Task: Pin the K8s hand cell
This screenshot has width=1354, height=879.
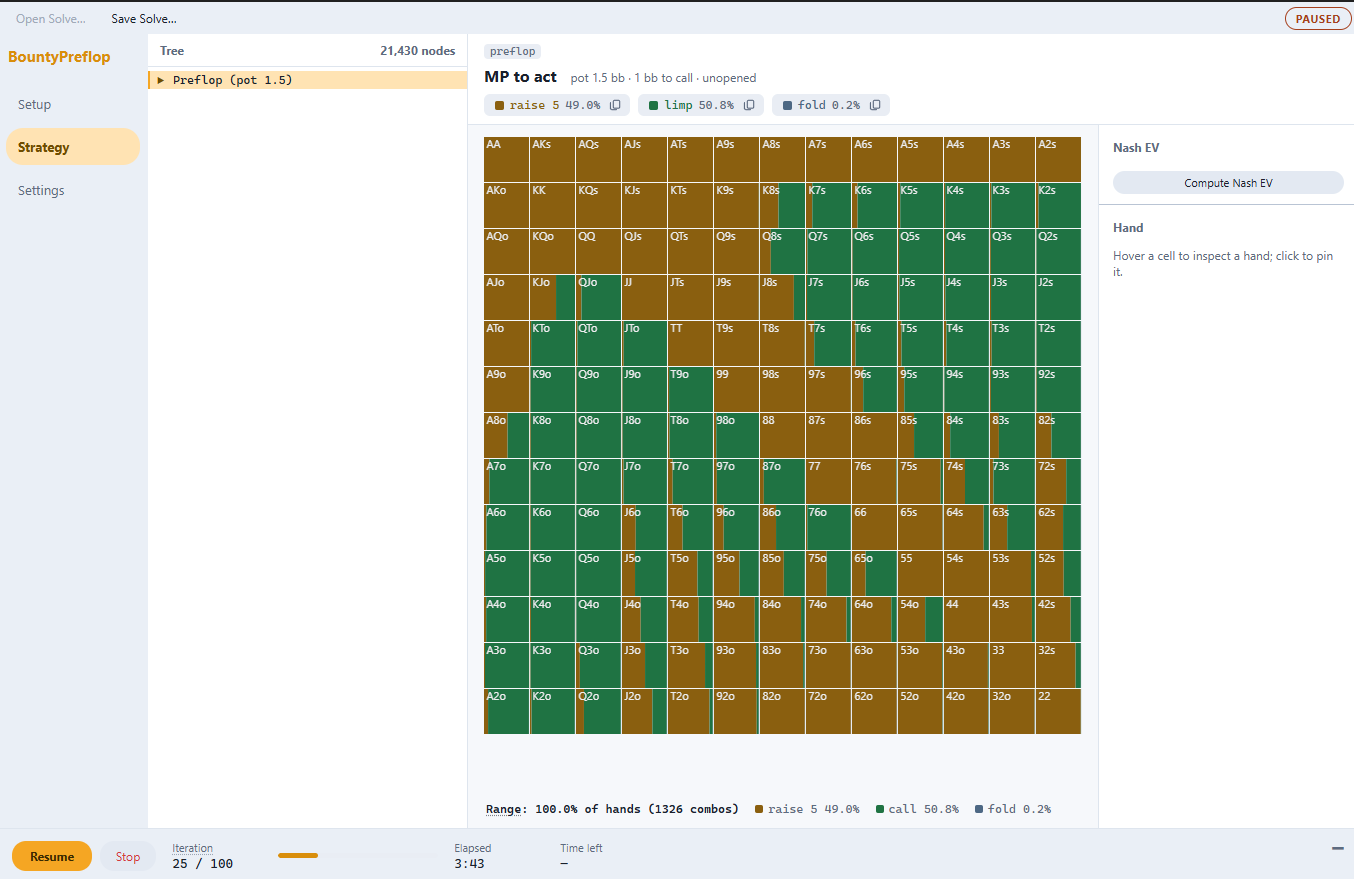Action: coord(783,205)
